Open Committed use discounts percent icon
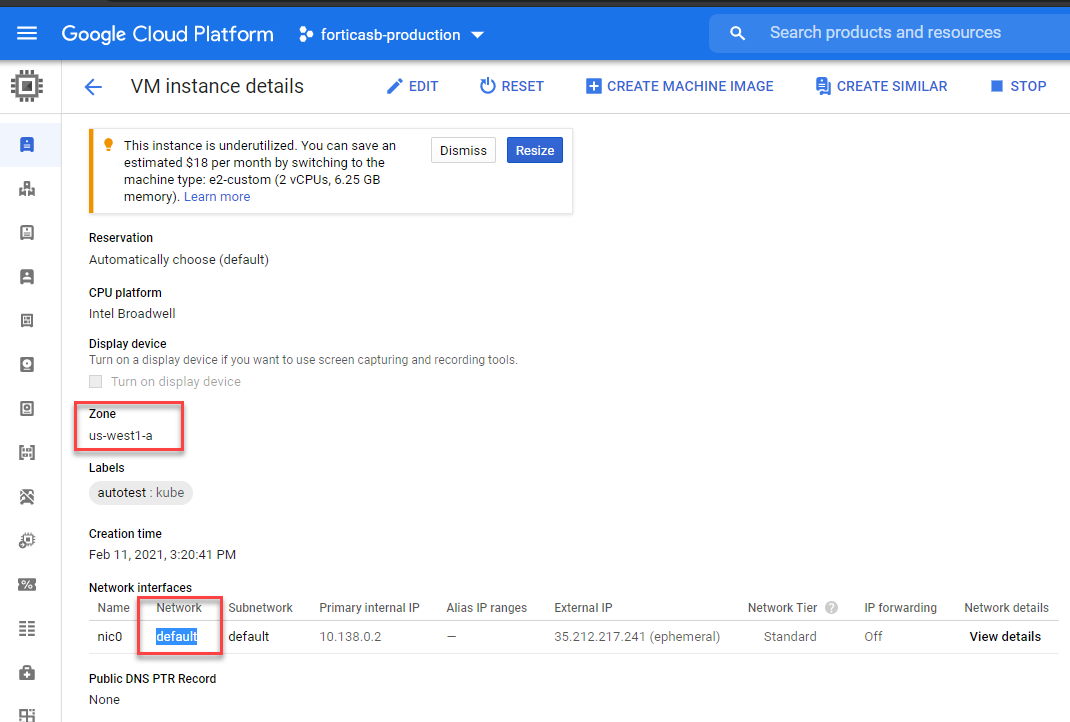Image resolution: width=1070 pixels, height=722 pixels. (27, 584)
